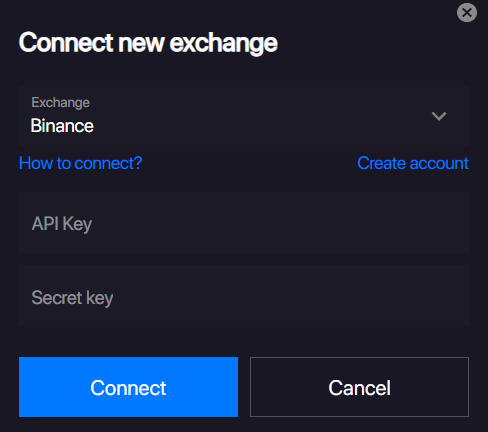Click the Connect new exchange heading
488x432 pixels.
pos(148,43)
